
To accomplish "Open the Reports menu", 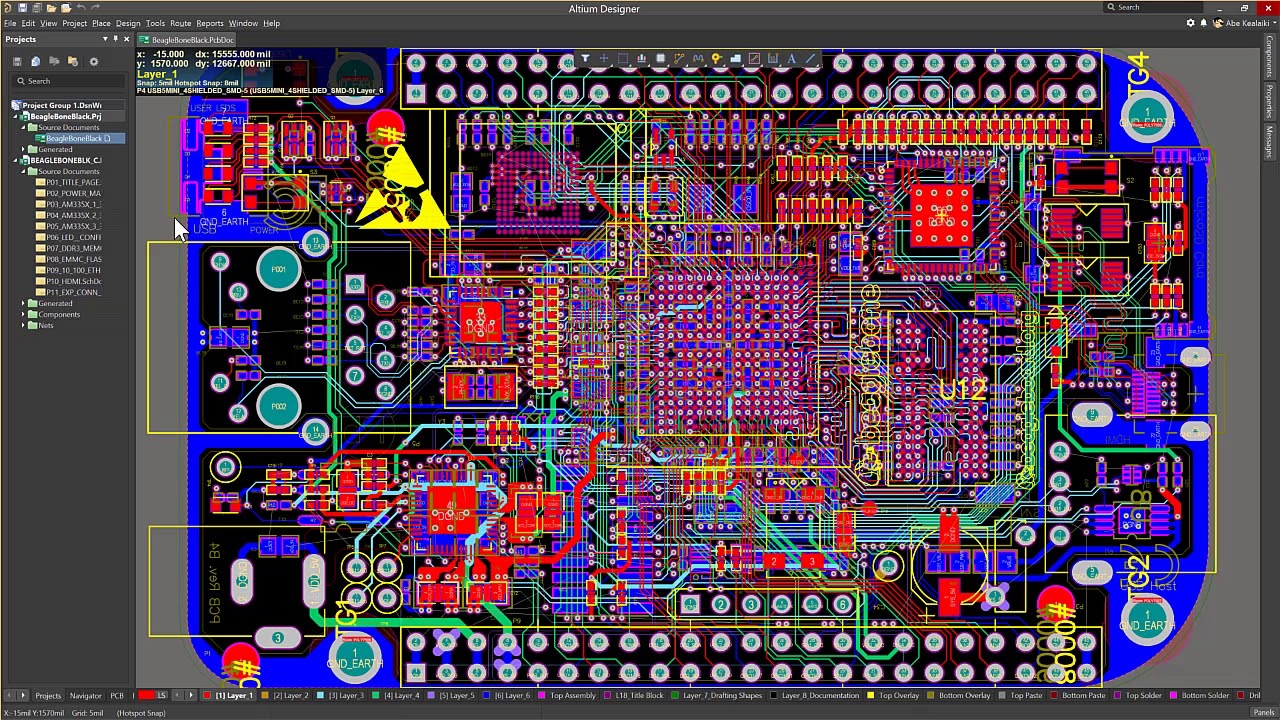I will point(210,23).
